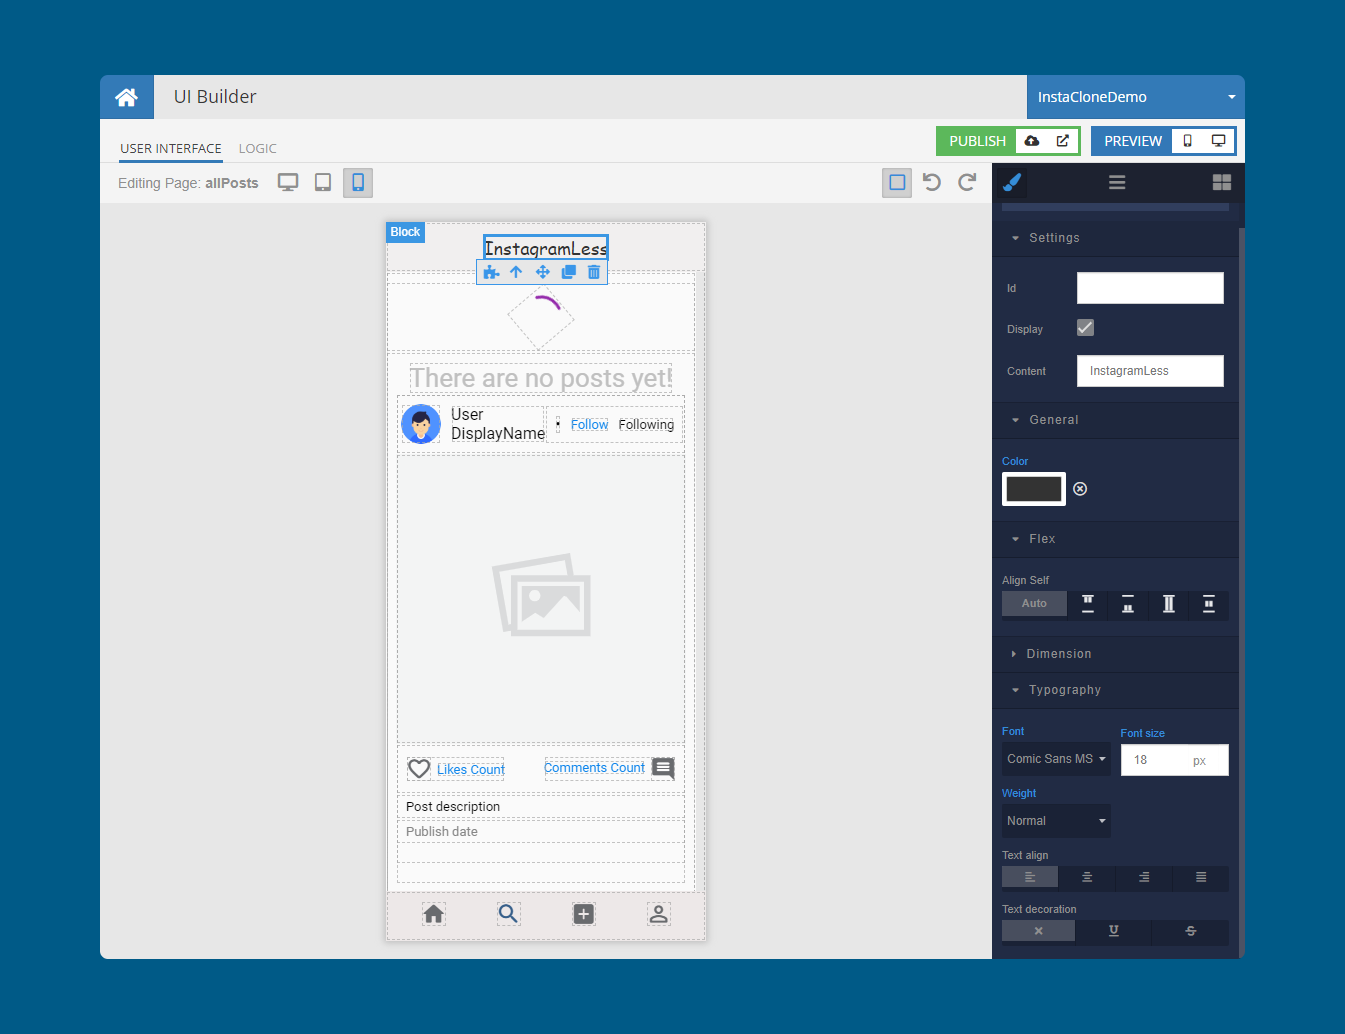Image resolution: width=1345 pixels, height=1034 pixels.
Task: Click the PUBLISH button
Action: (x=977, y=141)
